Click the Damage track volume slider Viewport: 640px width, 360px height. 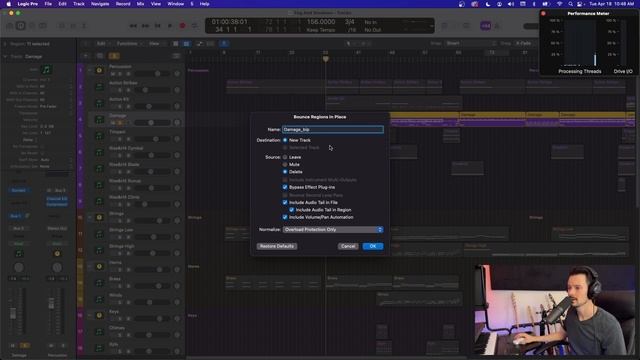[151, 122]
